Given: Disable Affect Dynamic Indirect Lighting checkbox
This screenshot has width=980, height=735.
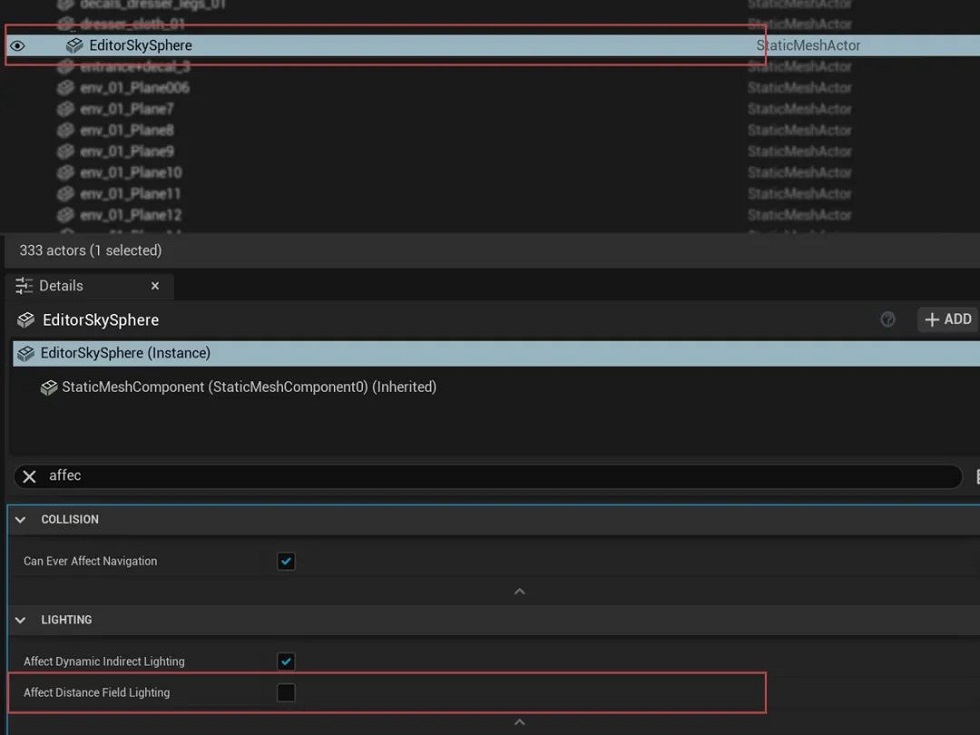Looking at the screenshot, I should point(286,661).
